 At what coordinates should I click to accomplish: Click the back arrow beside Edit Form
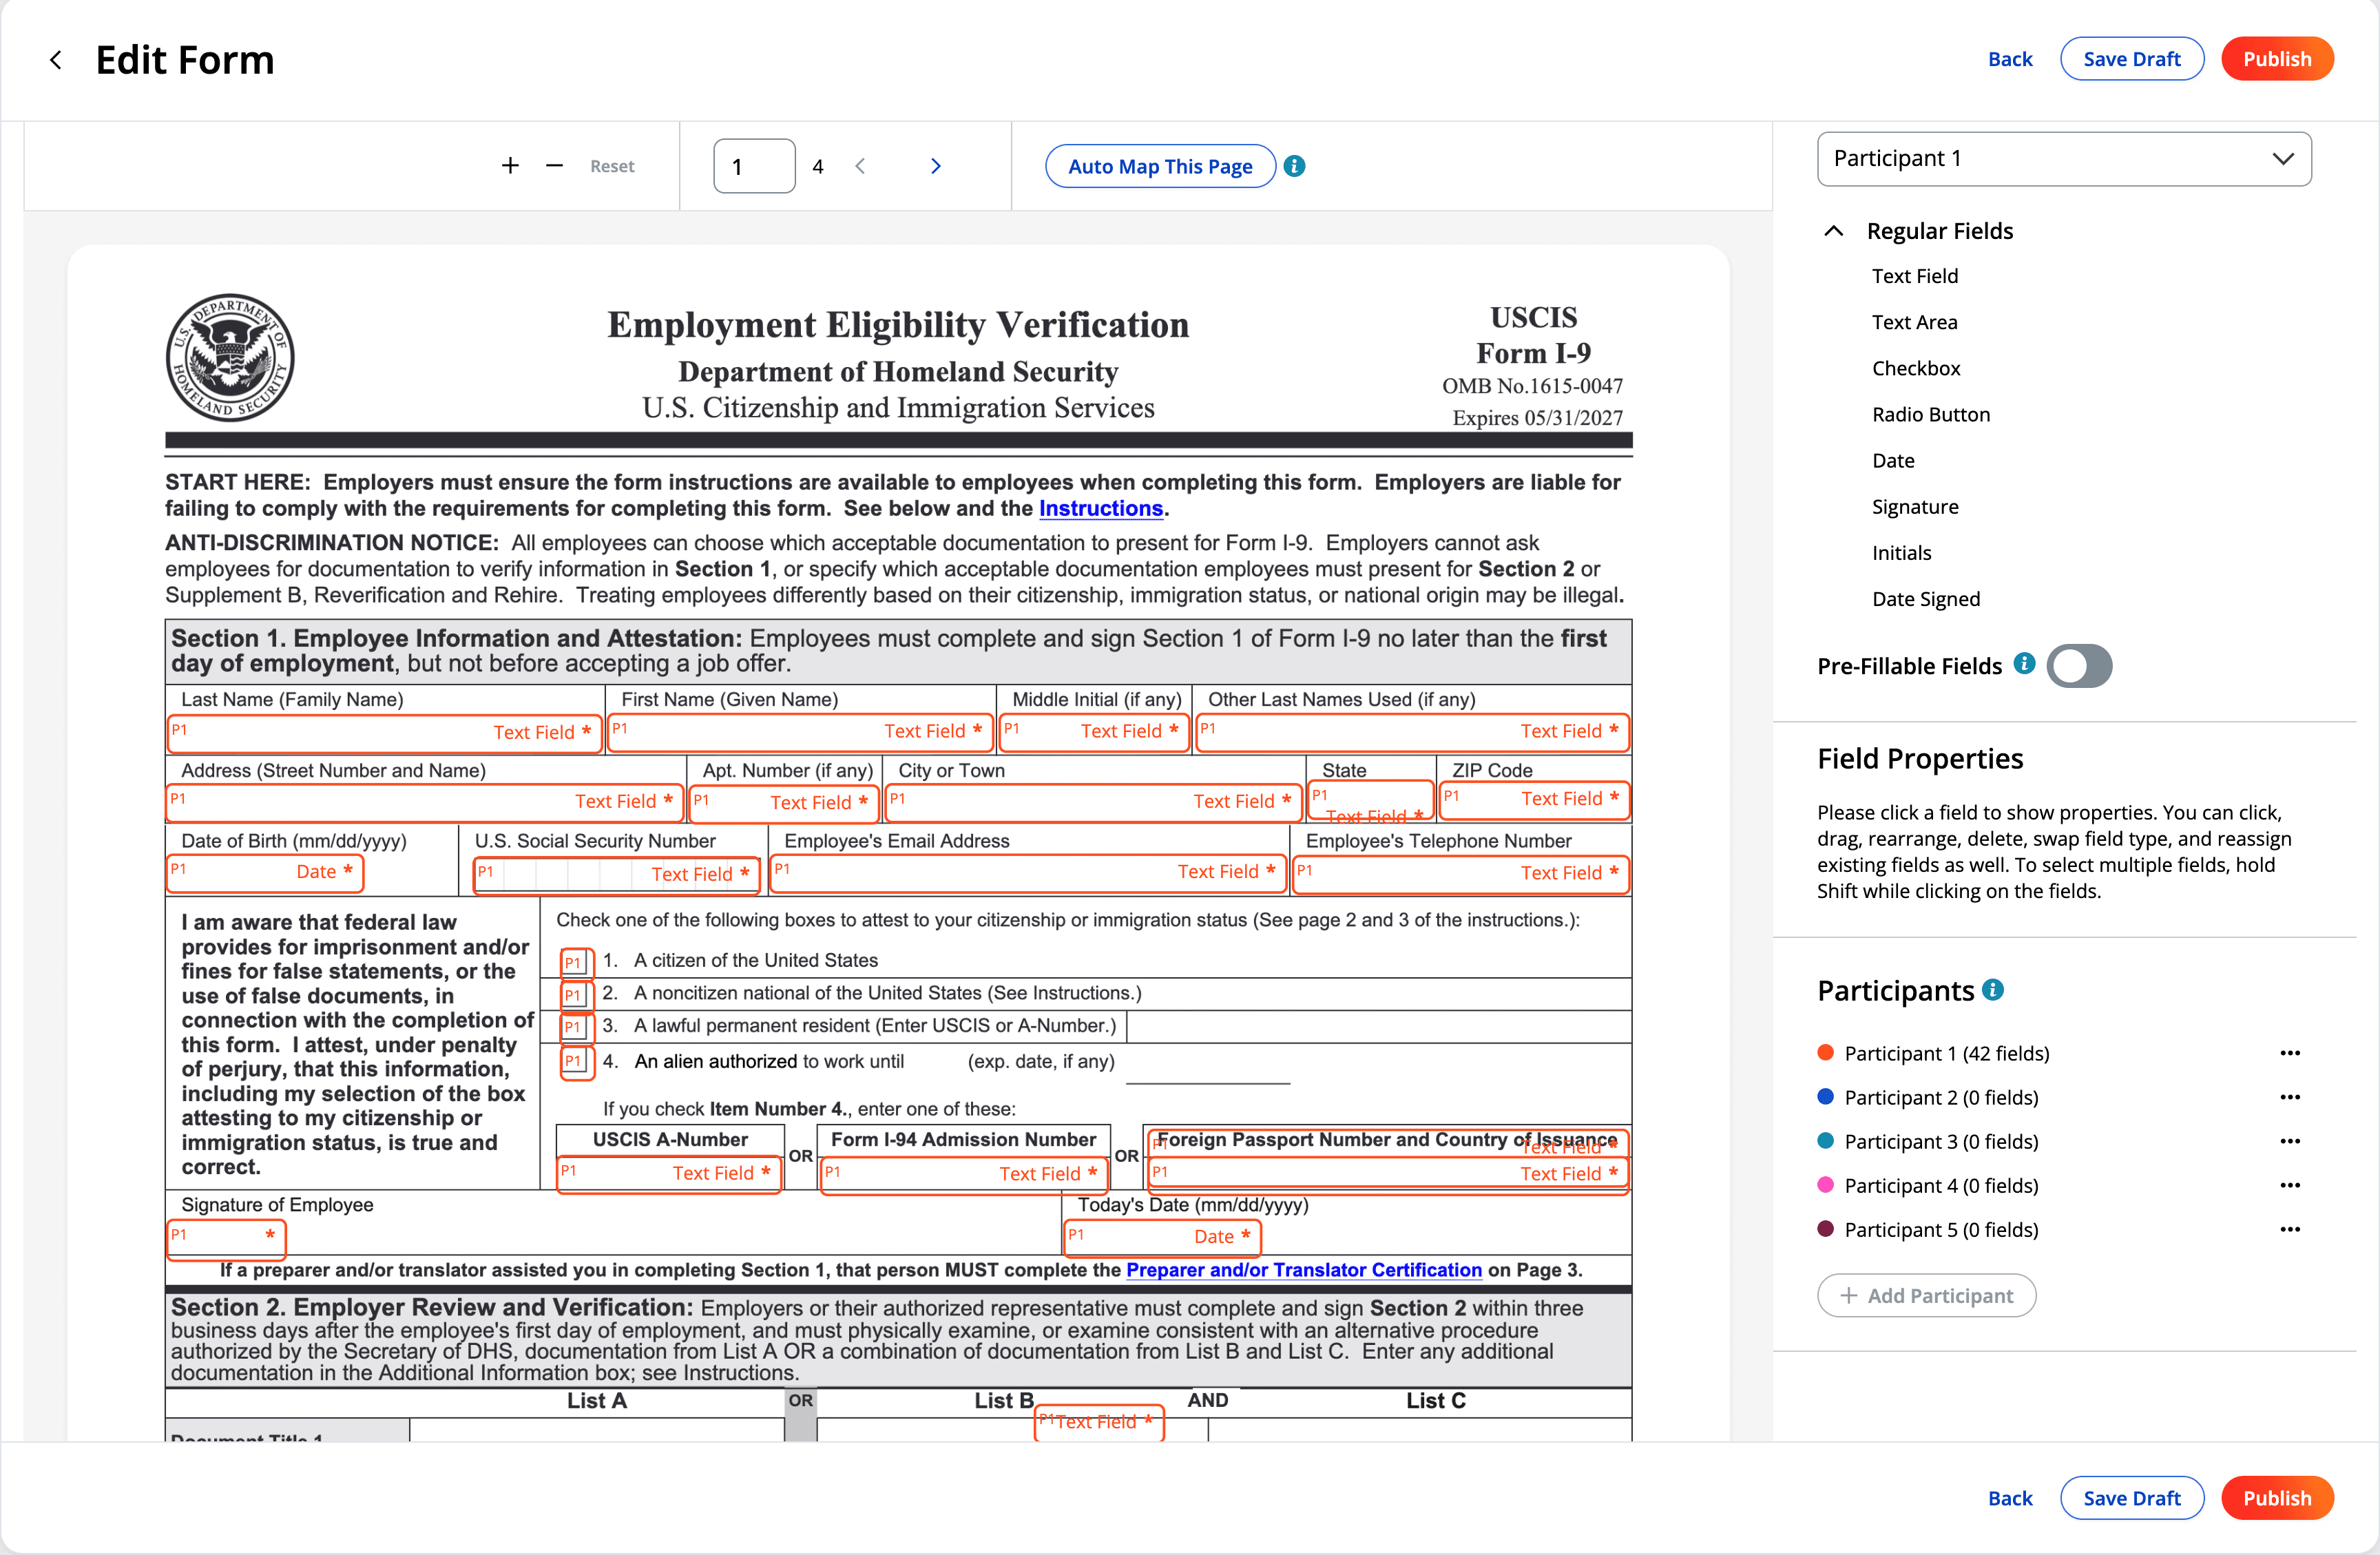pyautogui.click(x=56, y=60)
